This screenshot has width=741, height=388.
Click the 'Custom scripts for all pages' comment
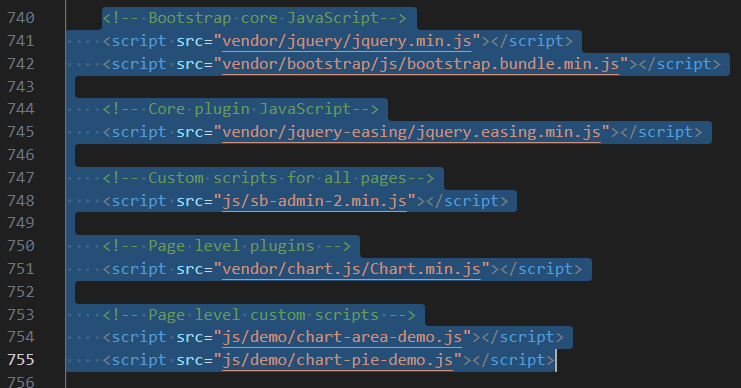pos(268,178)
